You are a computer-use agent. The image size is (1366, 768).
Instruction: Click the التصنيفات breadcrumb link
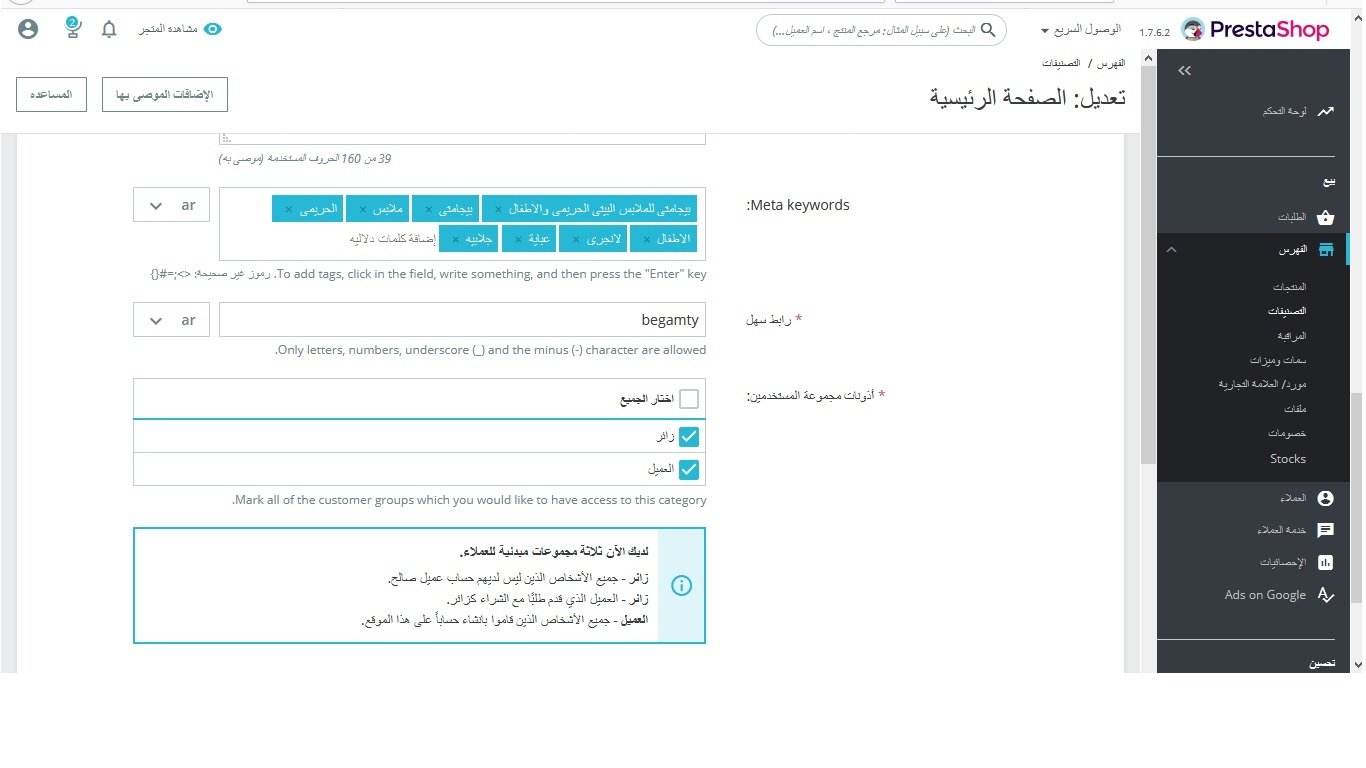point(1062,63)
